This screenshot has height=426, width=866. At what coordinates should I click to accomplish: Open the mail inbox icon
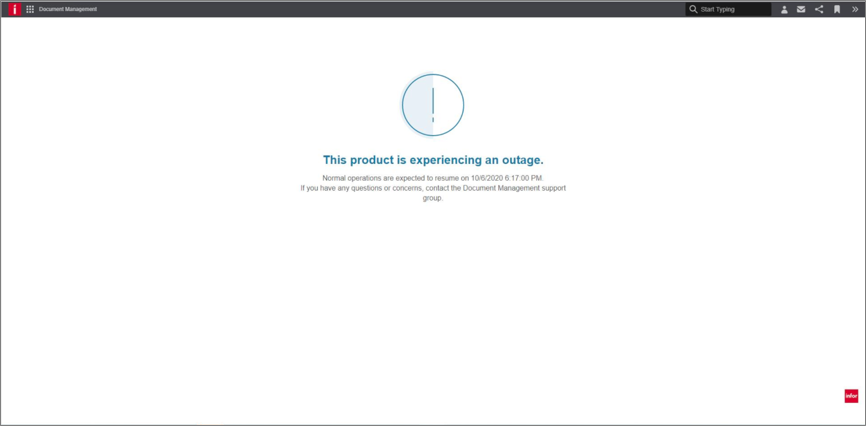click(801, 9)
